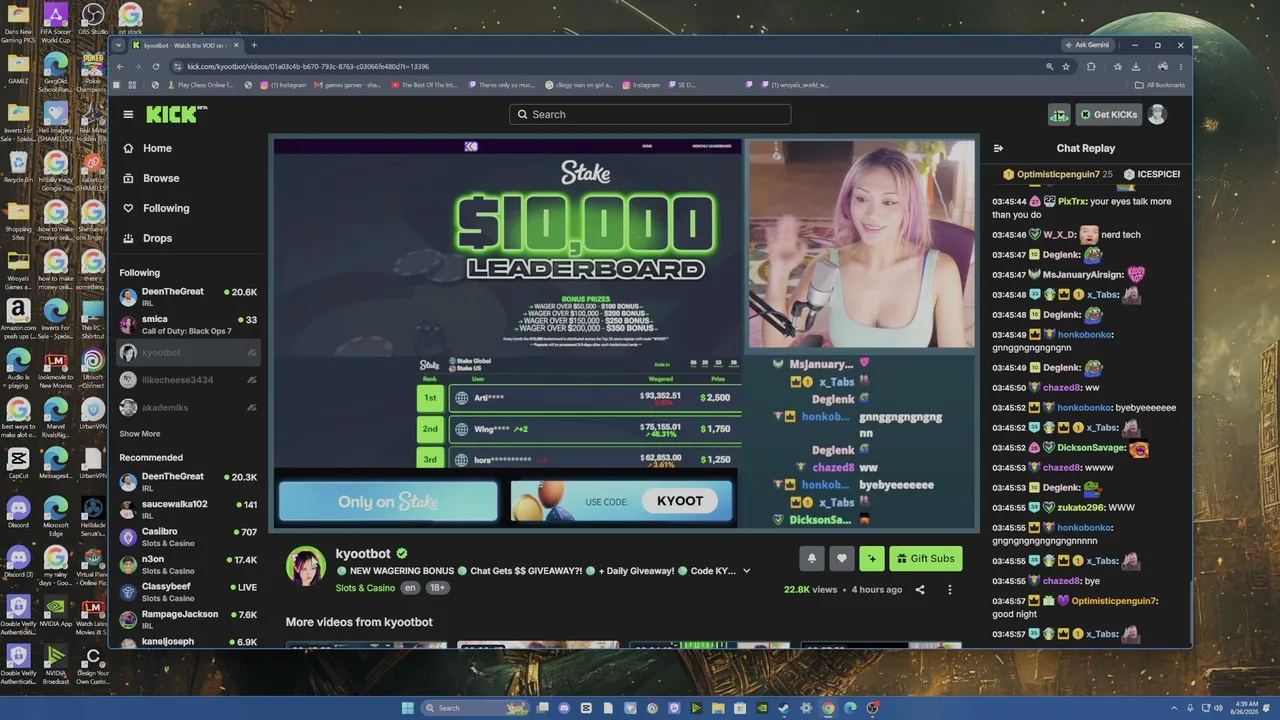
Task: Click the green sparkle subscribe button
Action: pos(872,559)
